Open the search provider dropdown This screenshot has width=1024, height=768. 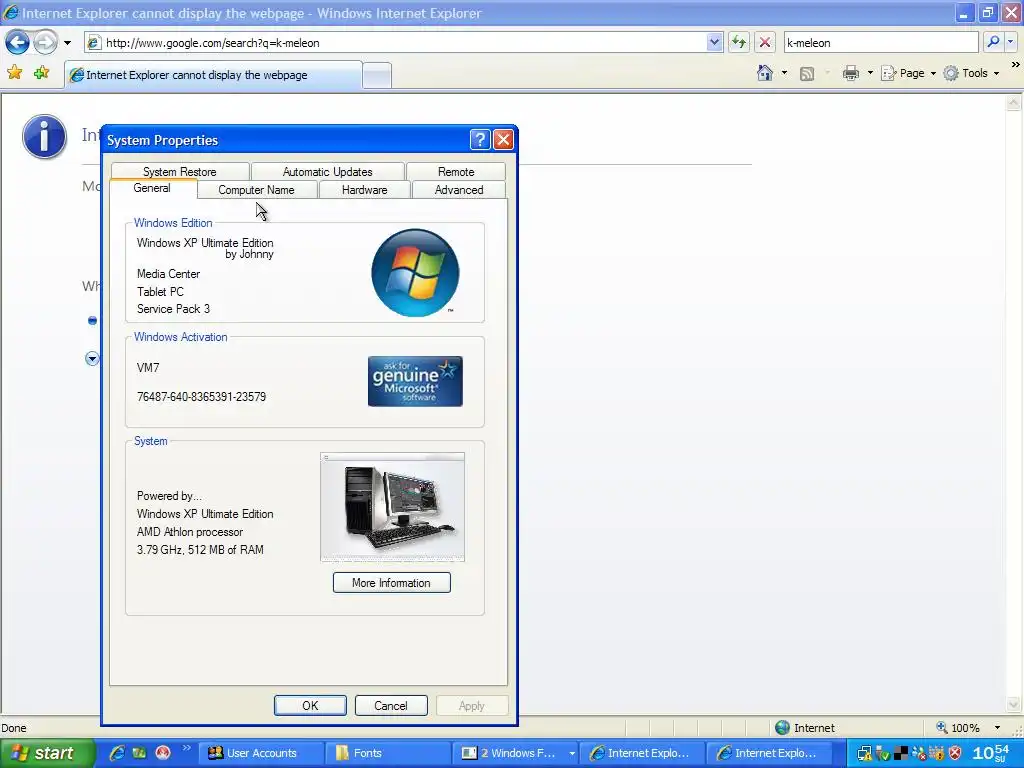(x=1010, y=42)
